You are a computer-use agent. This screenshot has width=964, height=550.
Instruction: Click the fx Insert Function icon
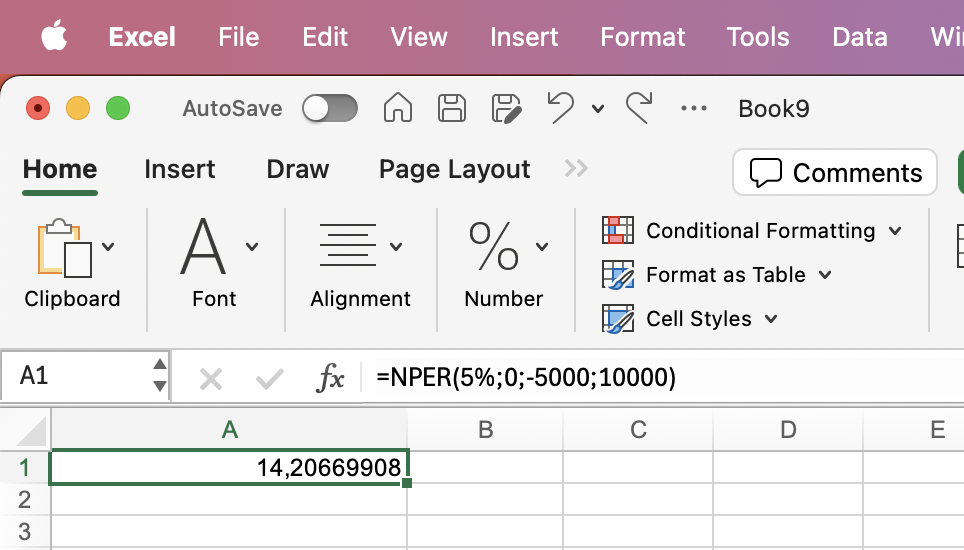330,377
